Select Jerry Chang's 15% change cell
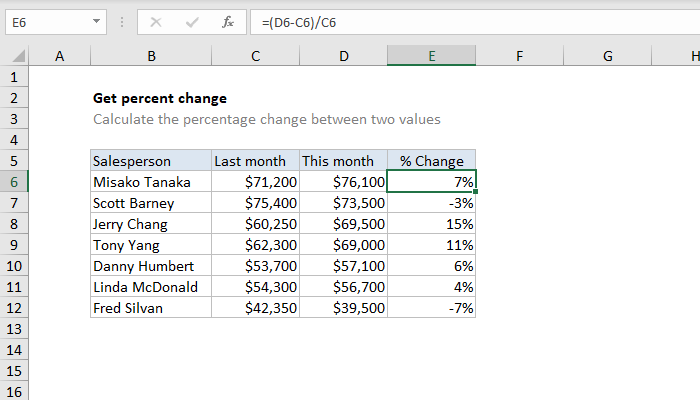This screenshot has width=700, height=400. (x=431, y=224)
